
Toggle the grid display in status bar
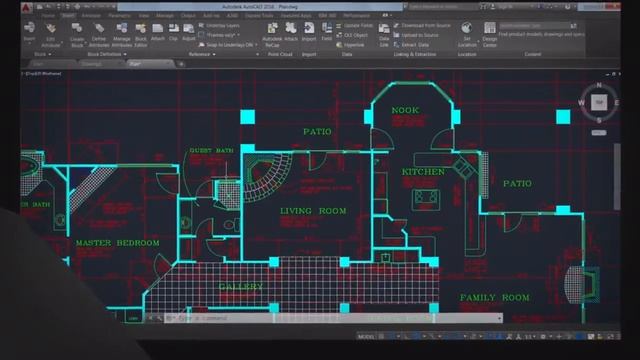click(x=382, y=337)
